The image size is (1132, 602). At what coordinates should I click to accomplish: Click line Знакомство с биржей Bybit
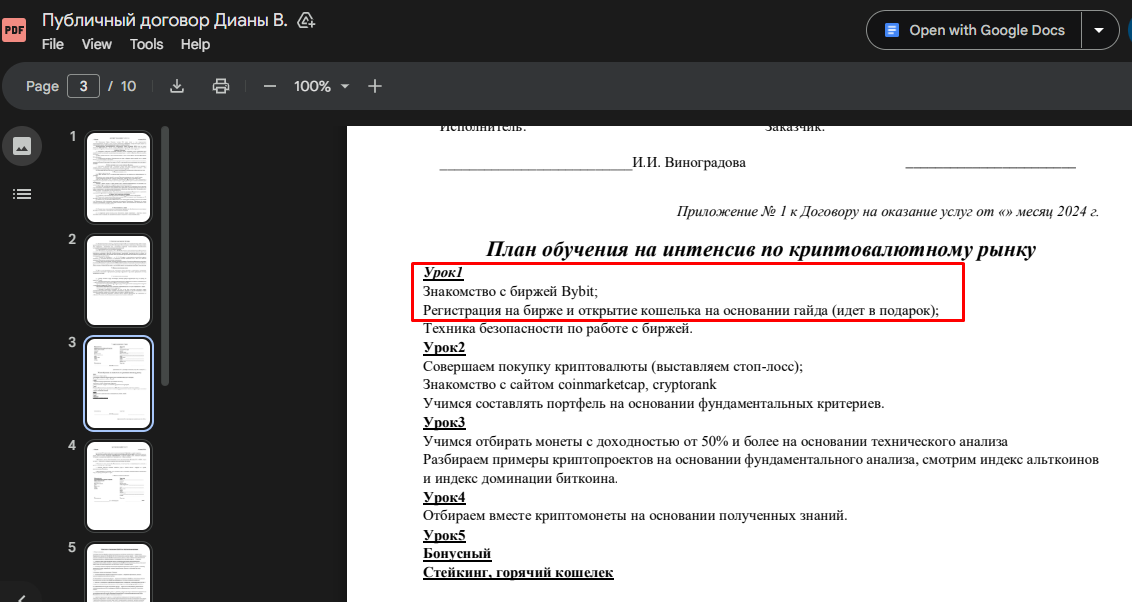pos(510,292)
